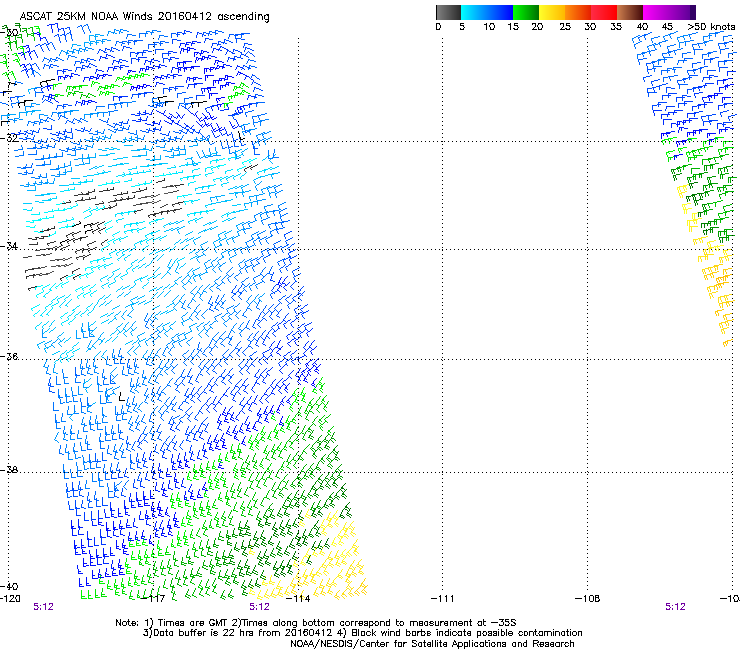Click the '40' color bar scale label

tap(642, 27)
